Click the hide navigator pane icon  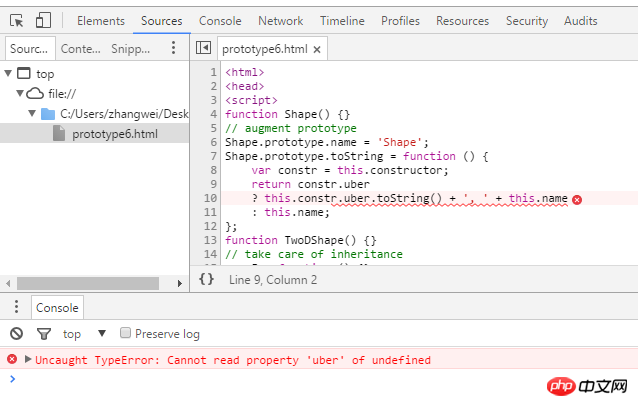203,48
